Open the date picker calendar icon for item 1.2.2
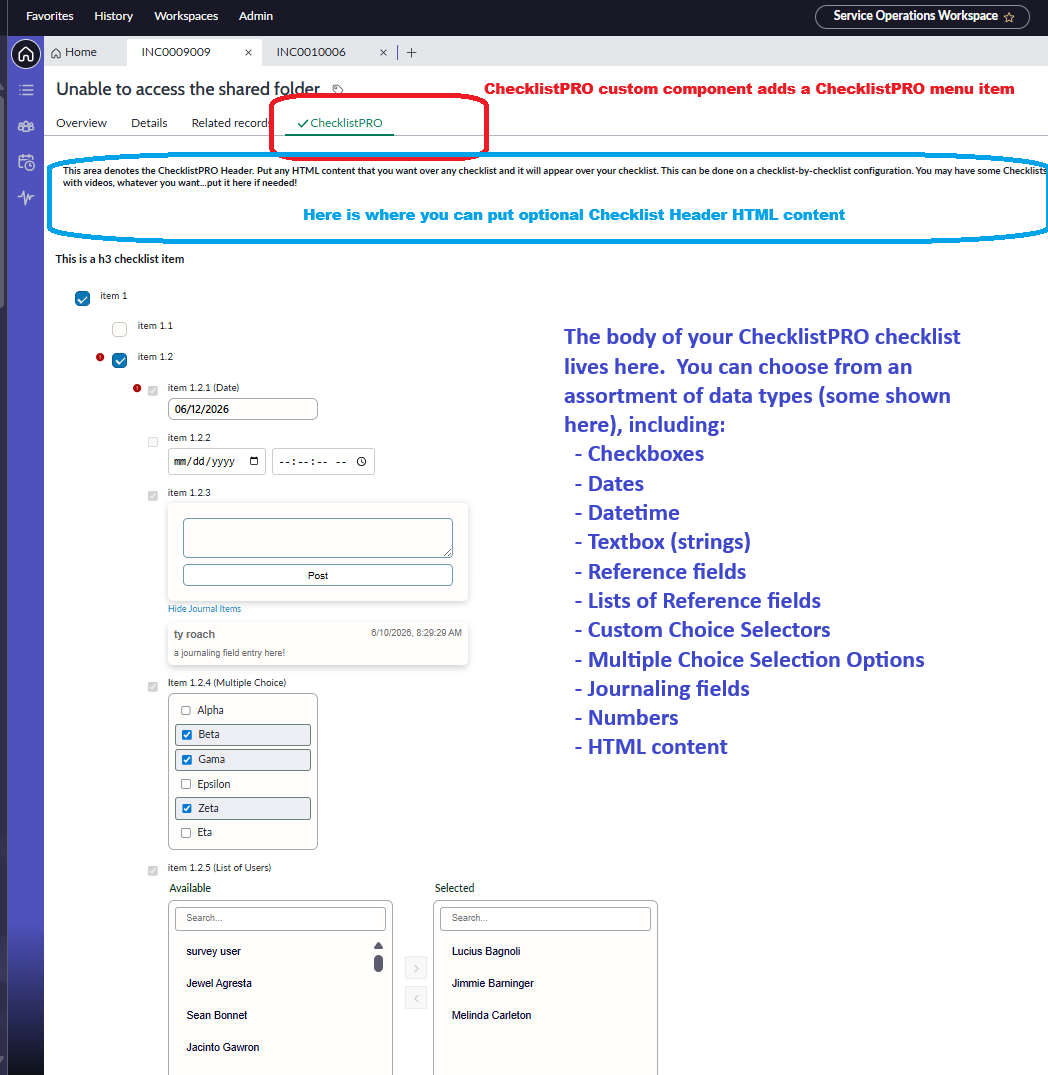Image resolution: width=1048 pixels, height=1075 pixels. pos(254,461)
